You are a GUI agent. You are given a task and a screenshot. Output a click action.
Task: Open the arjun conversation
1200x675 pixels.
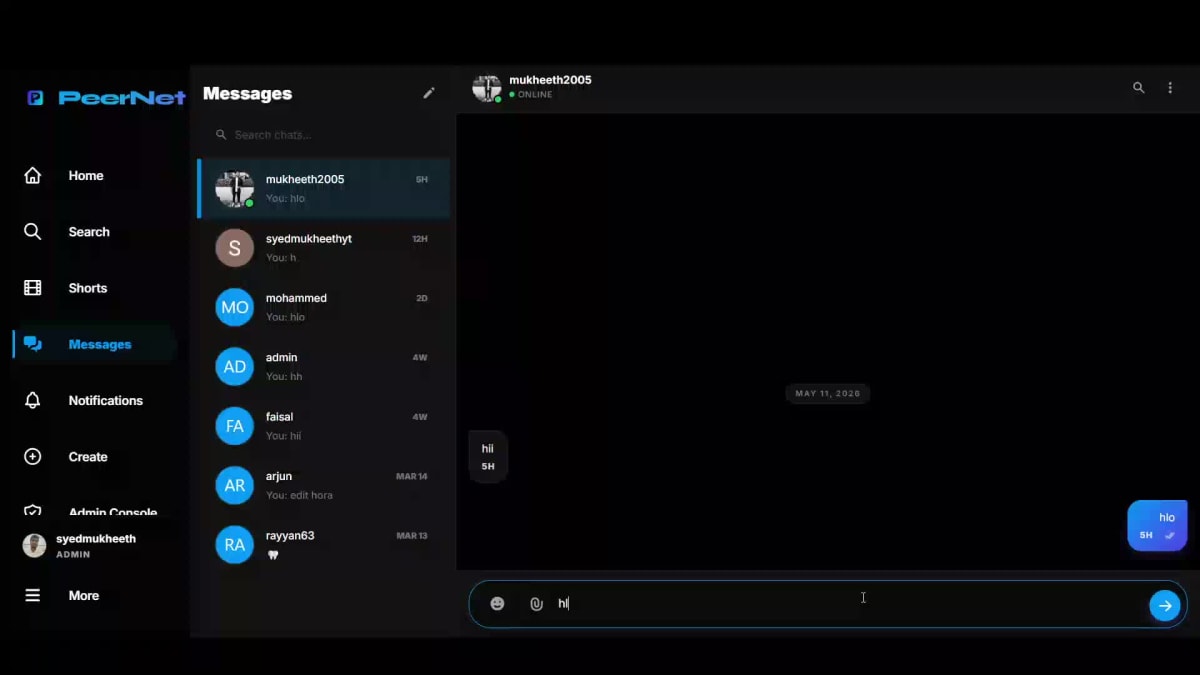pyautogui.click(x=323, y=485)
